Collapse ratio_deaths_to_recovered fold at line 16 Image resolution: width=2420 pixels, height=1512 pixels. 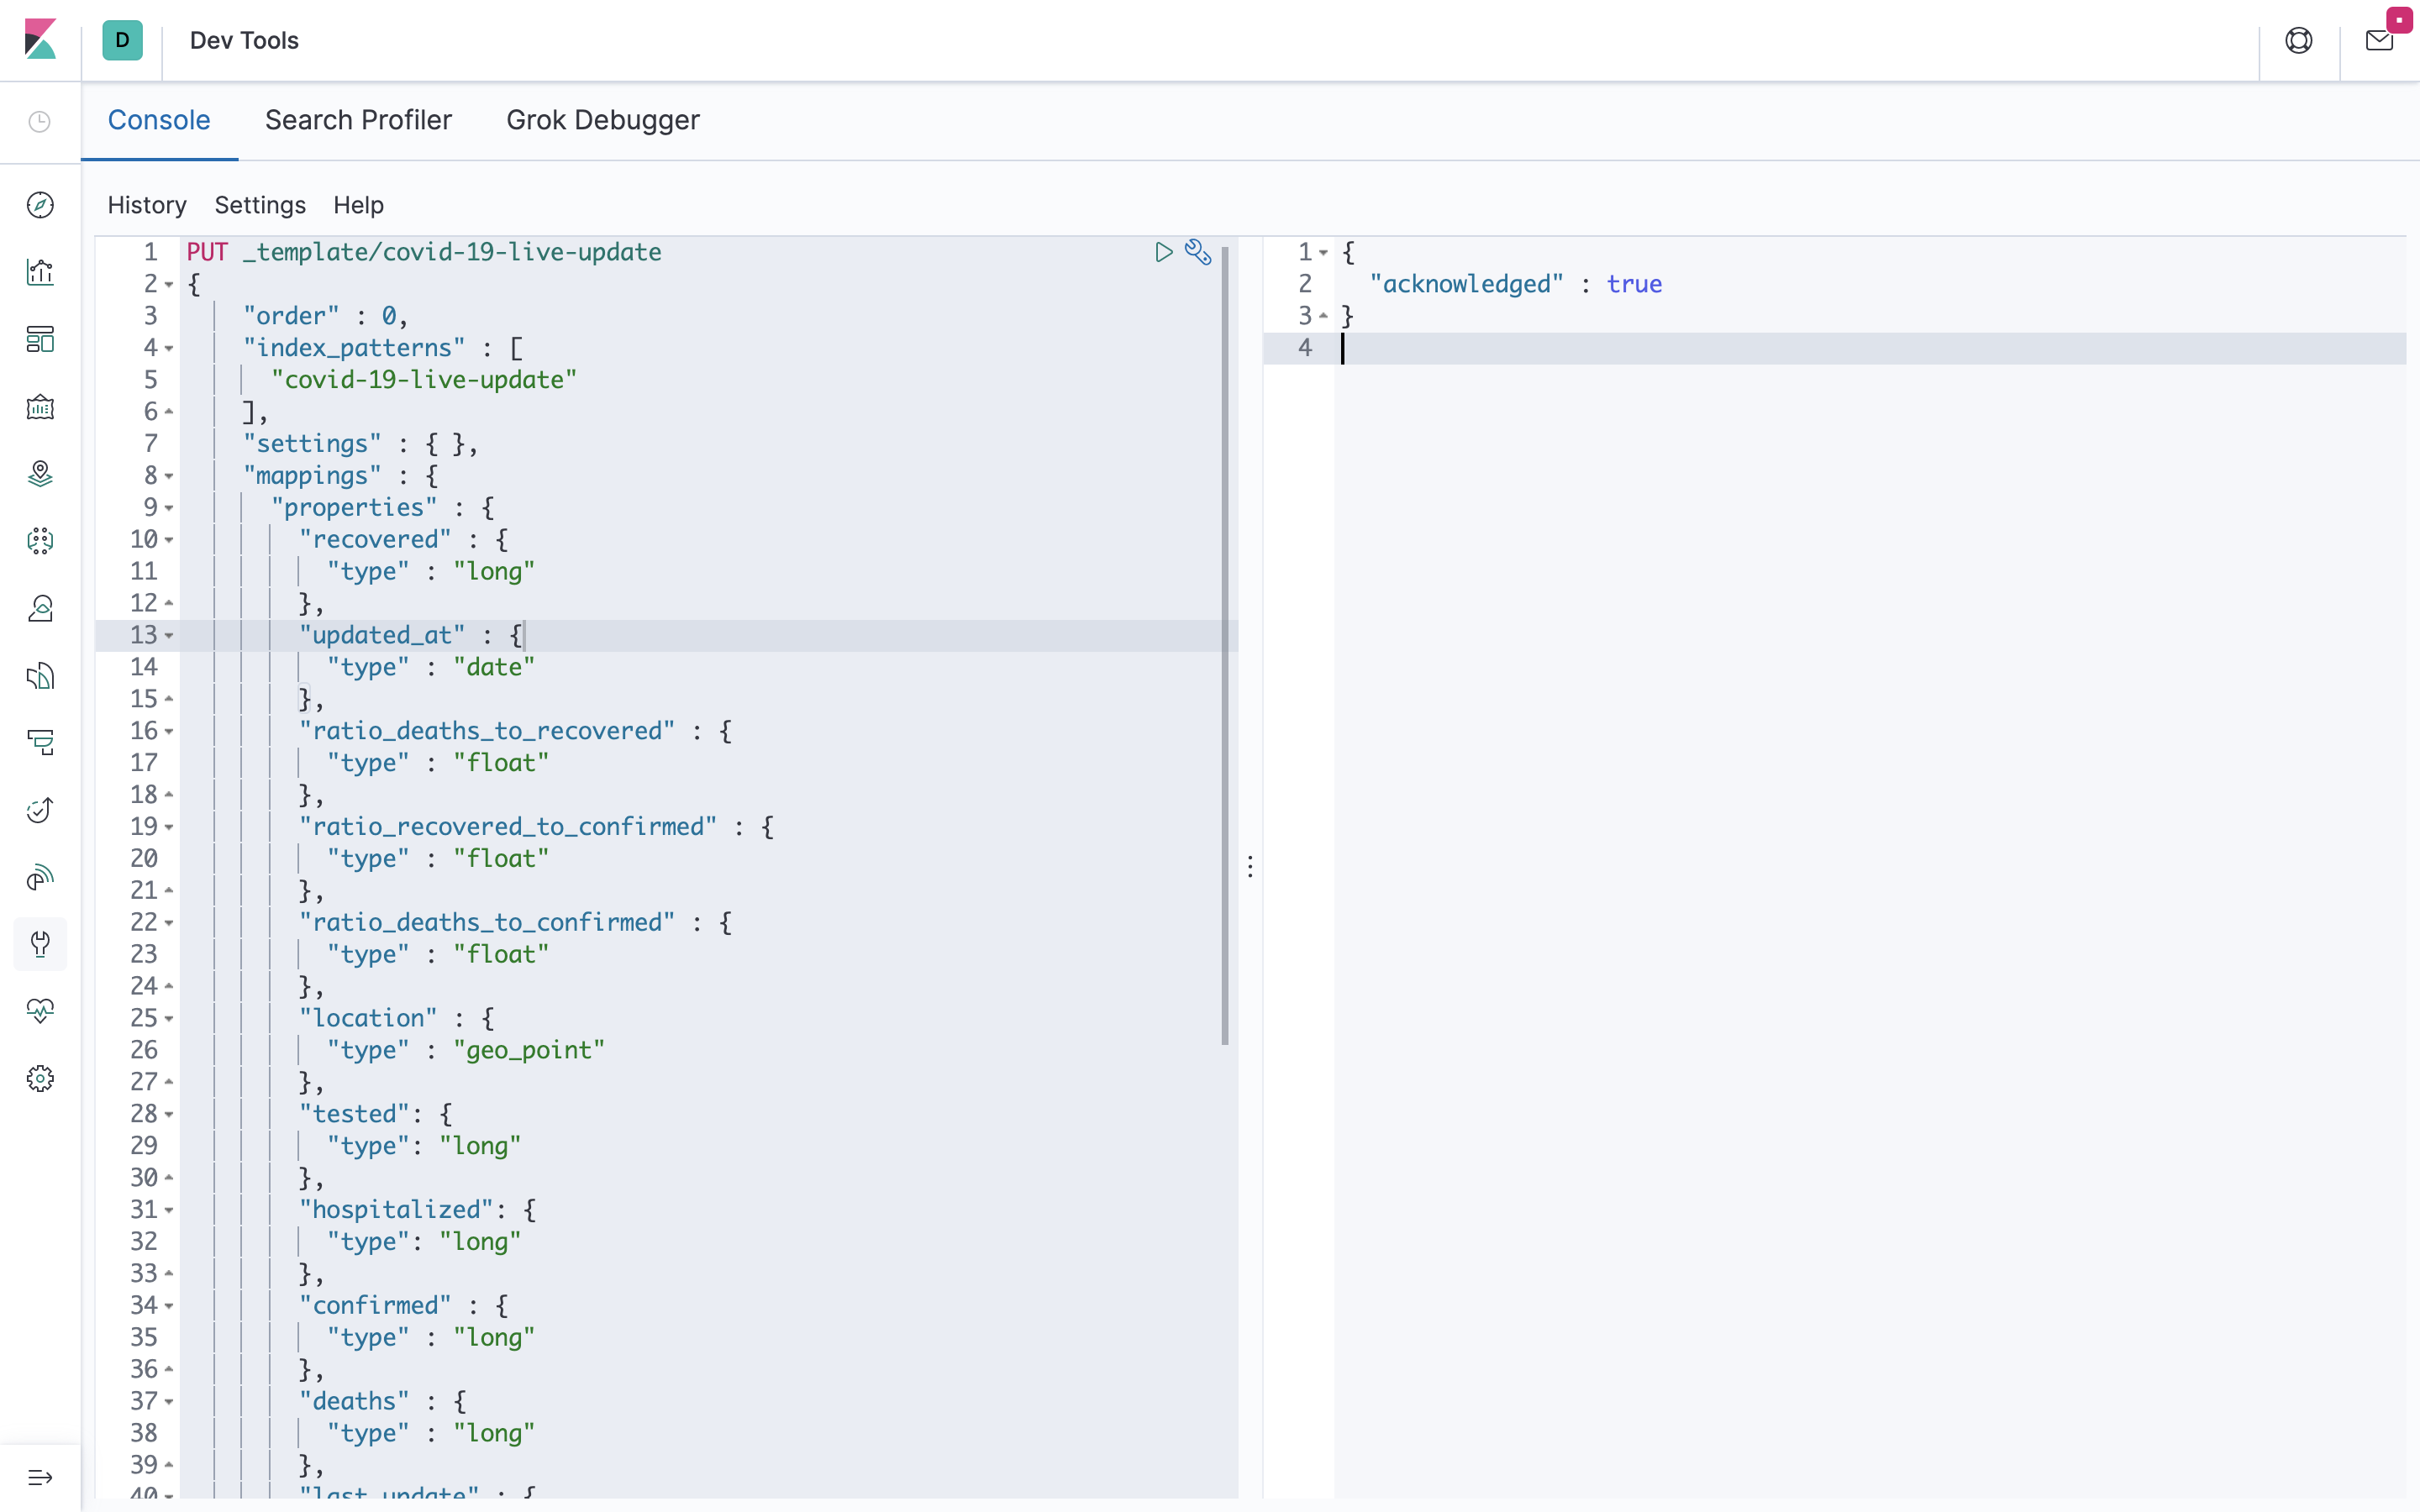(x=169, y=732)
